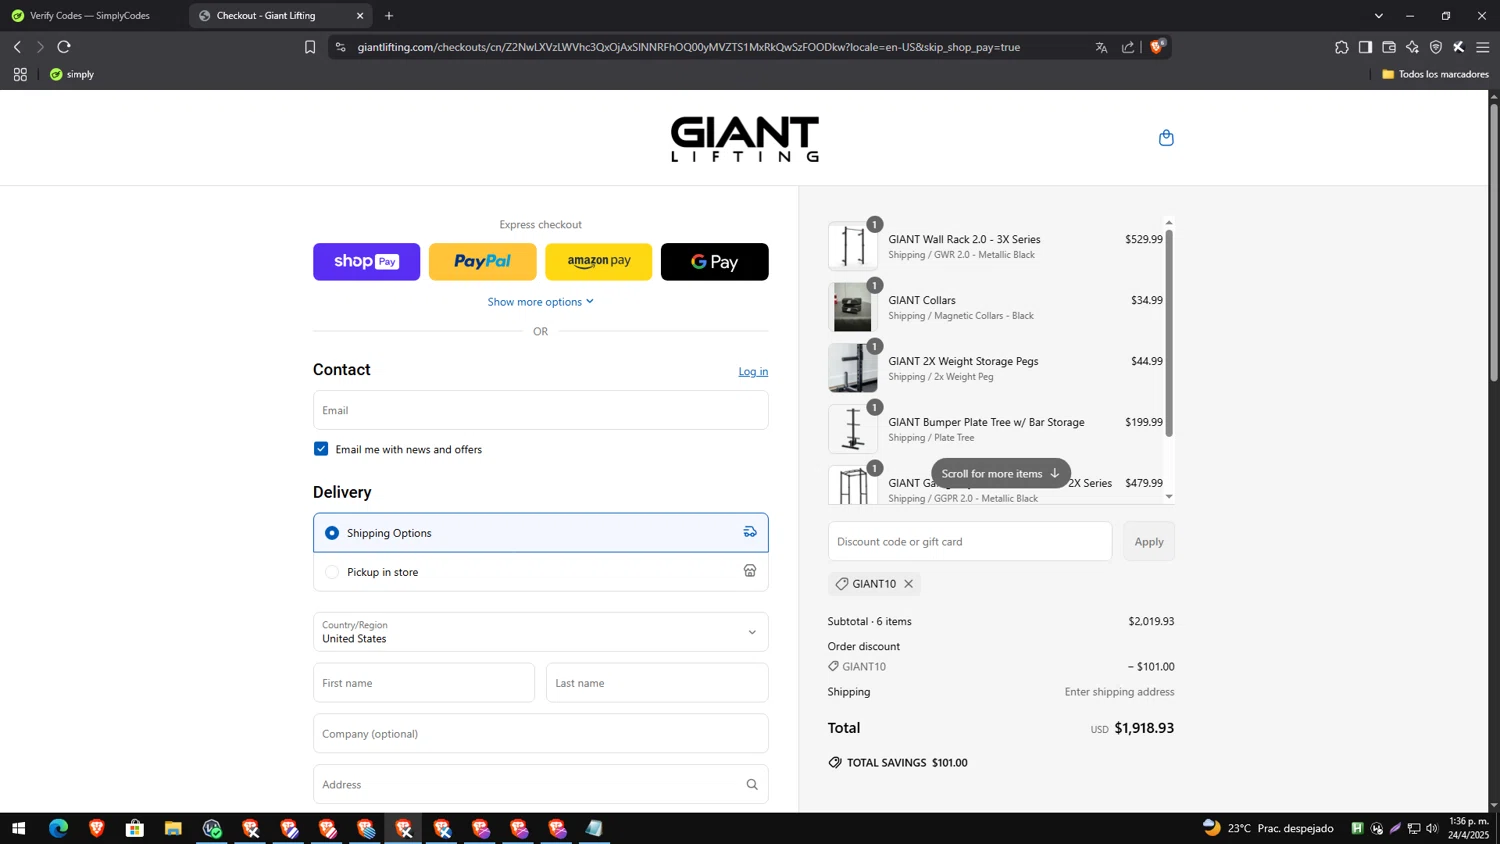Click the browser address bar URL
1500x844 pixels.
(689, 47)
